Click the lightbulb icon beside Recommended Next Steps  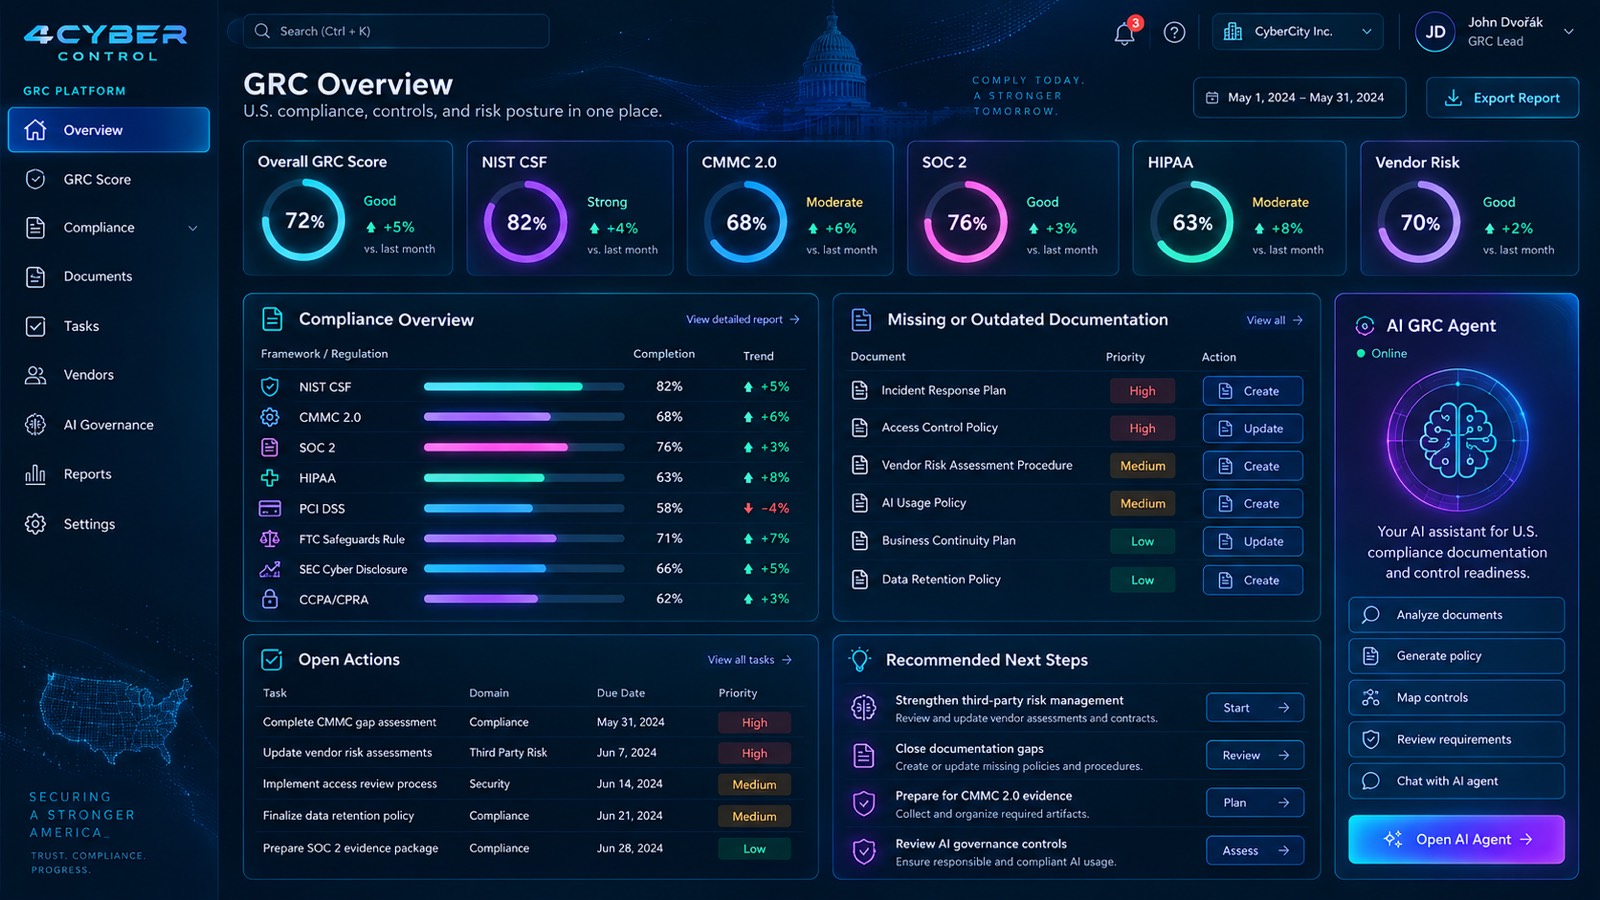pyautogui.click(x=860, y=660)
